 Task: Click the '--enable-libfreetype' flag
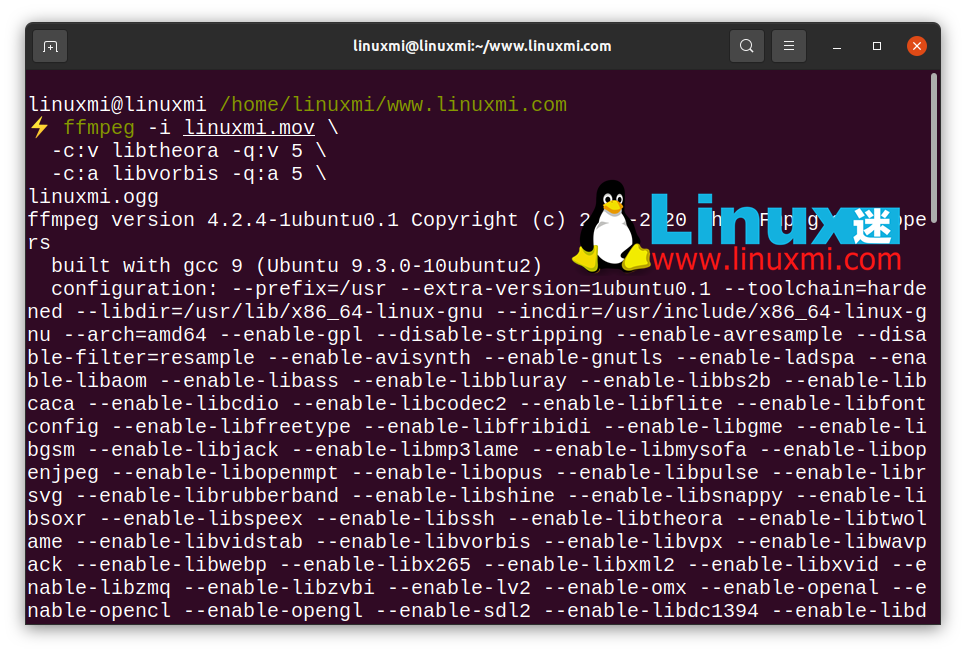point(231,427)
